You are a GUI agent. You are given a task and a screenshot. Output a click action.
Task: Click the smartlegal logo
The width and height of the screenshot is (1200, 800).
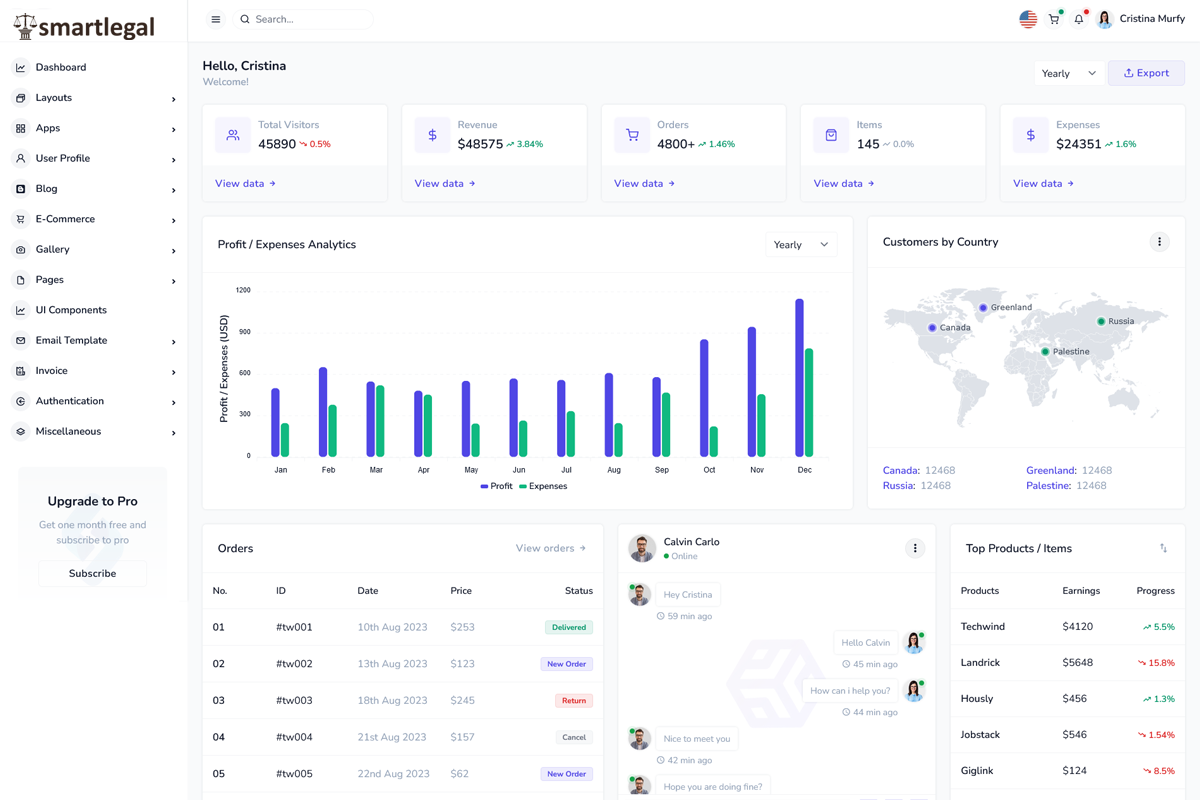coord(84,26)
